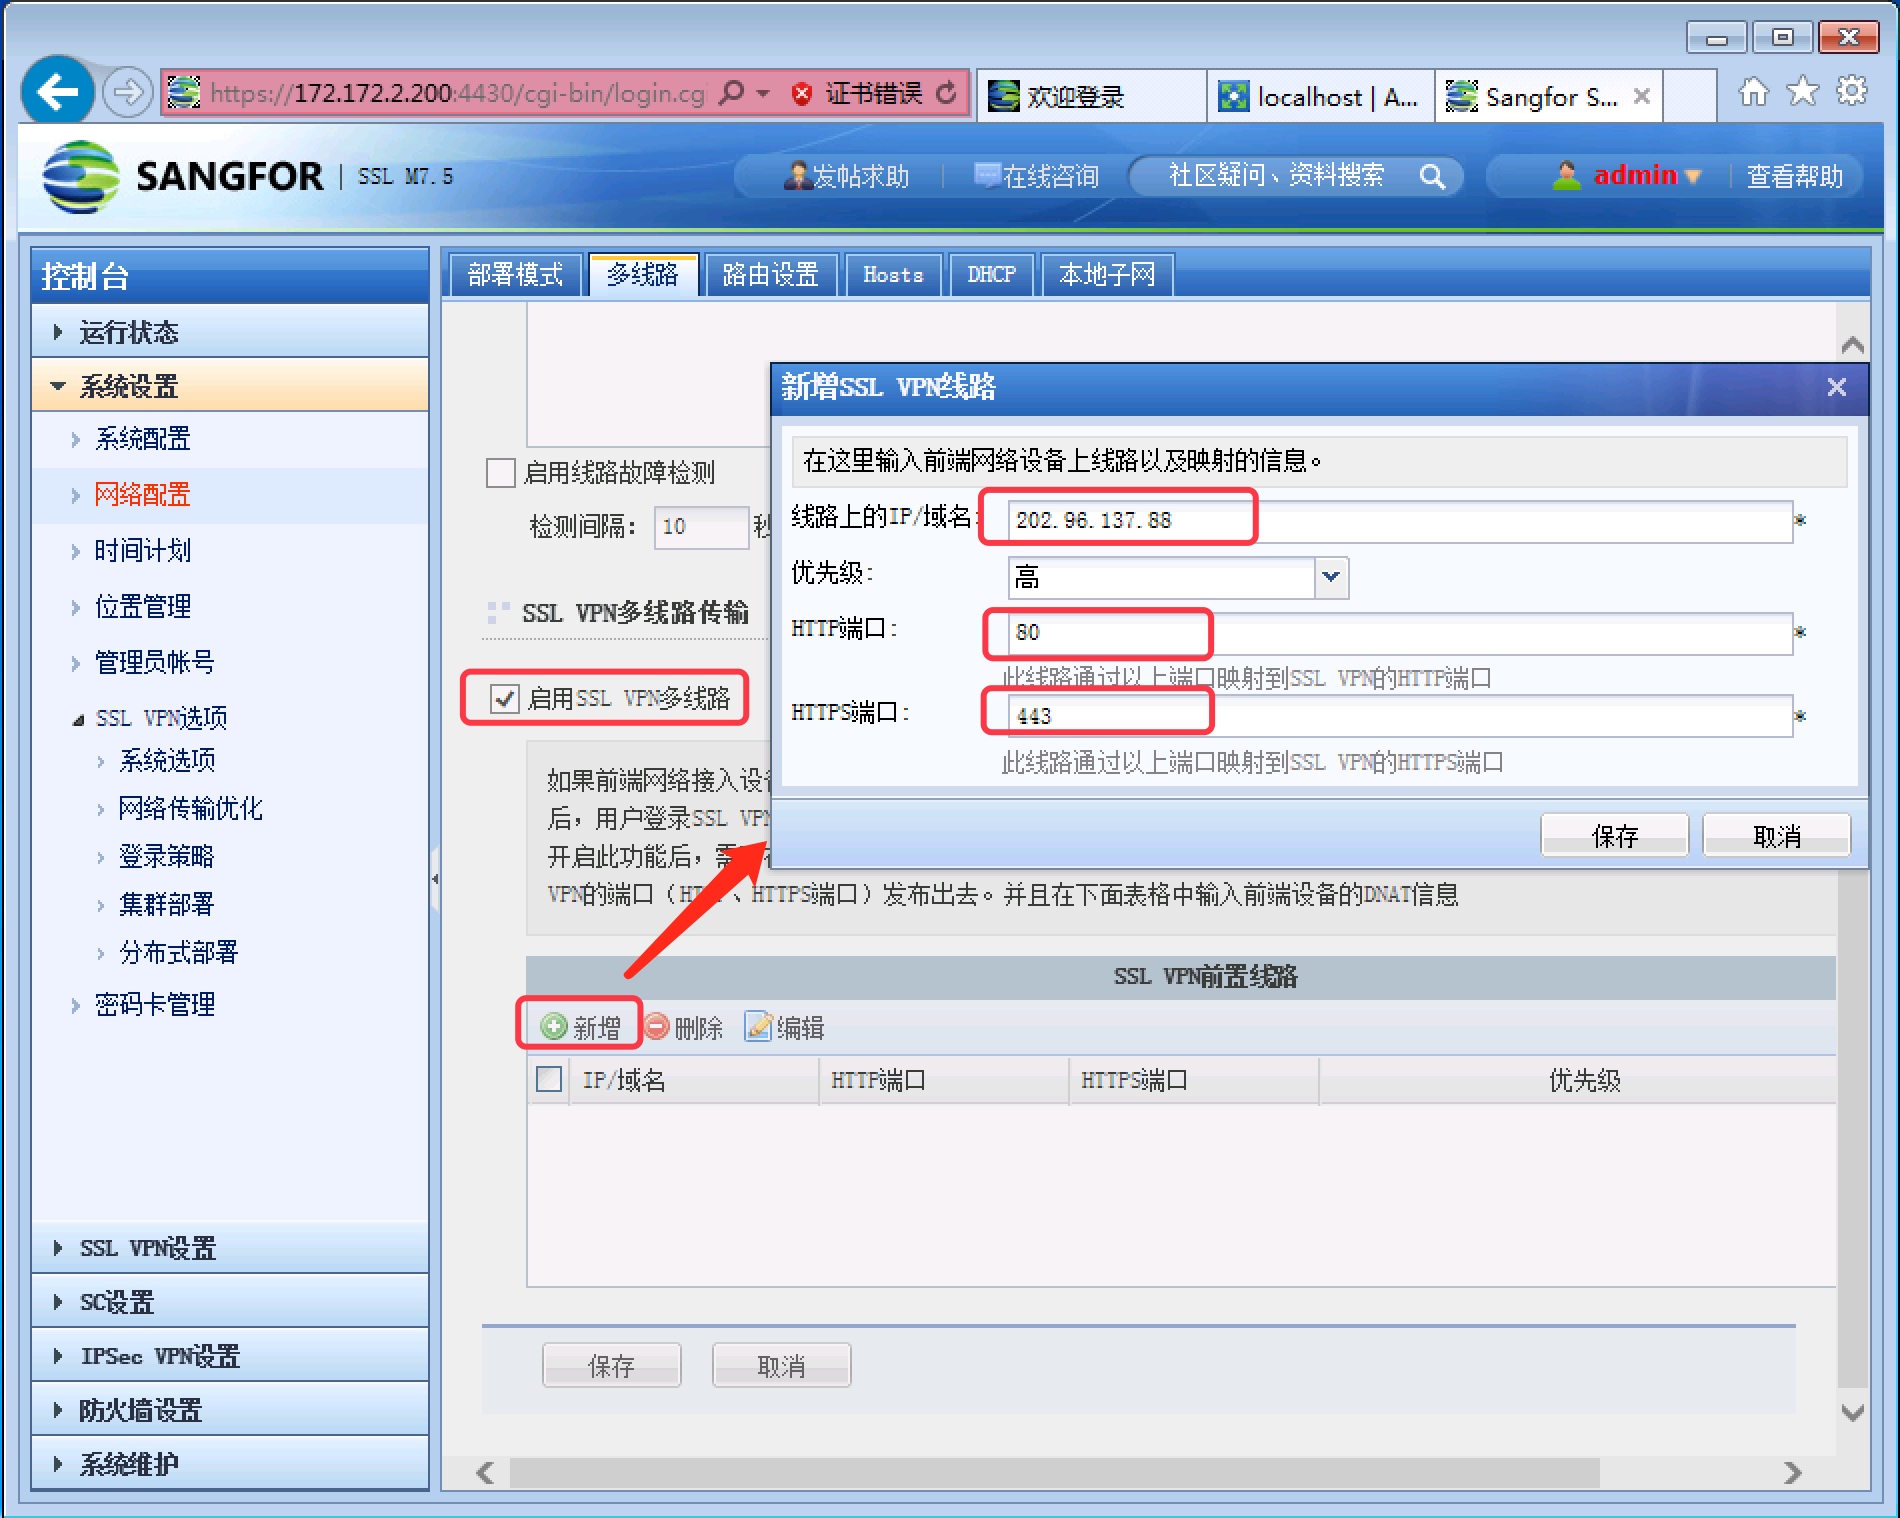Screen dimensions: 1900x1518
Task: Expand 系统维护 section
Action: (230, 1464)
